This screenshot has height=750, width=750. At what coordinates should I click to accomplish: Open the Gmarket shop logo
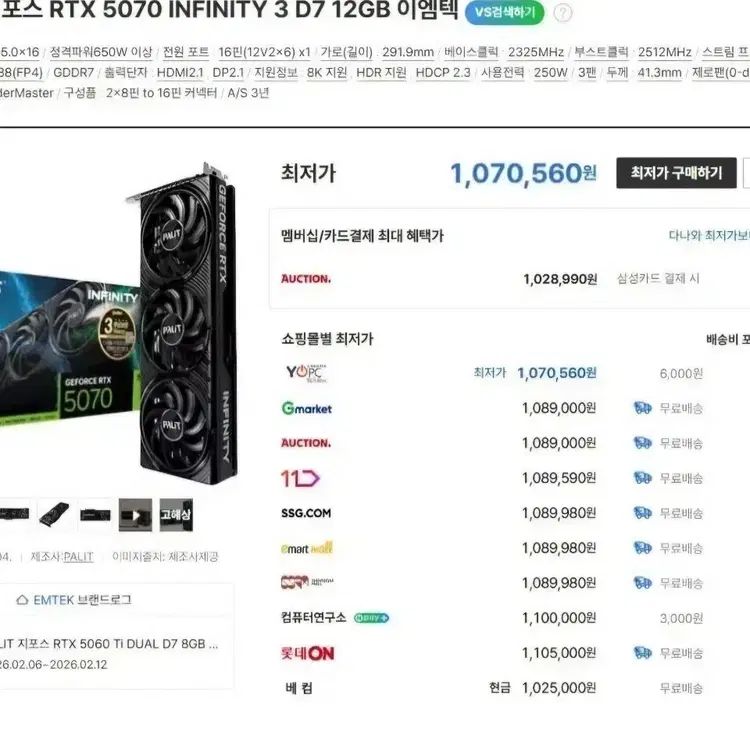(x=307, y=408)
